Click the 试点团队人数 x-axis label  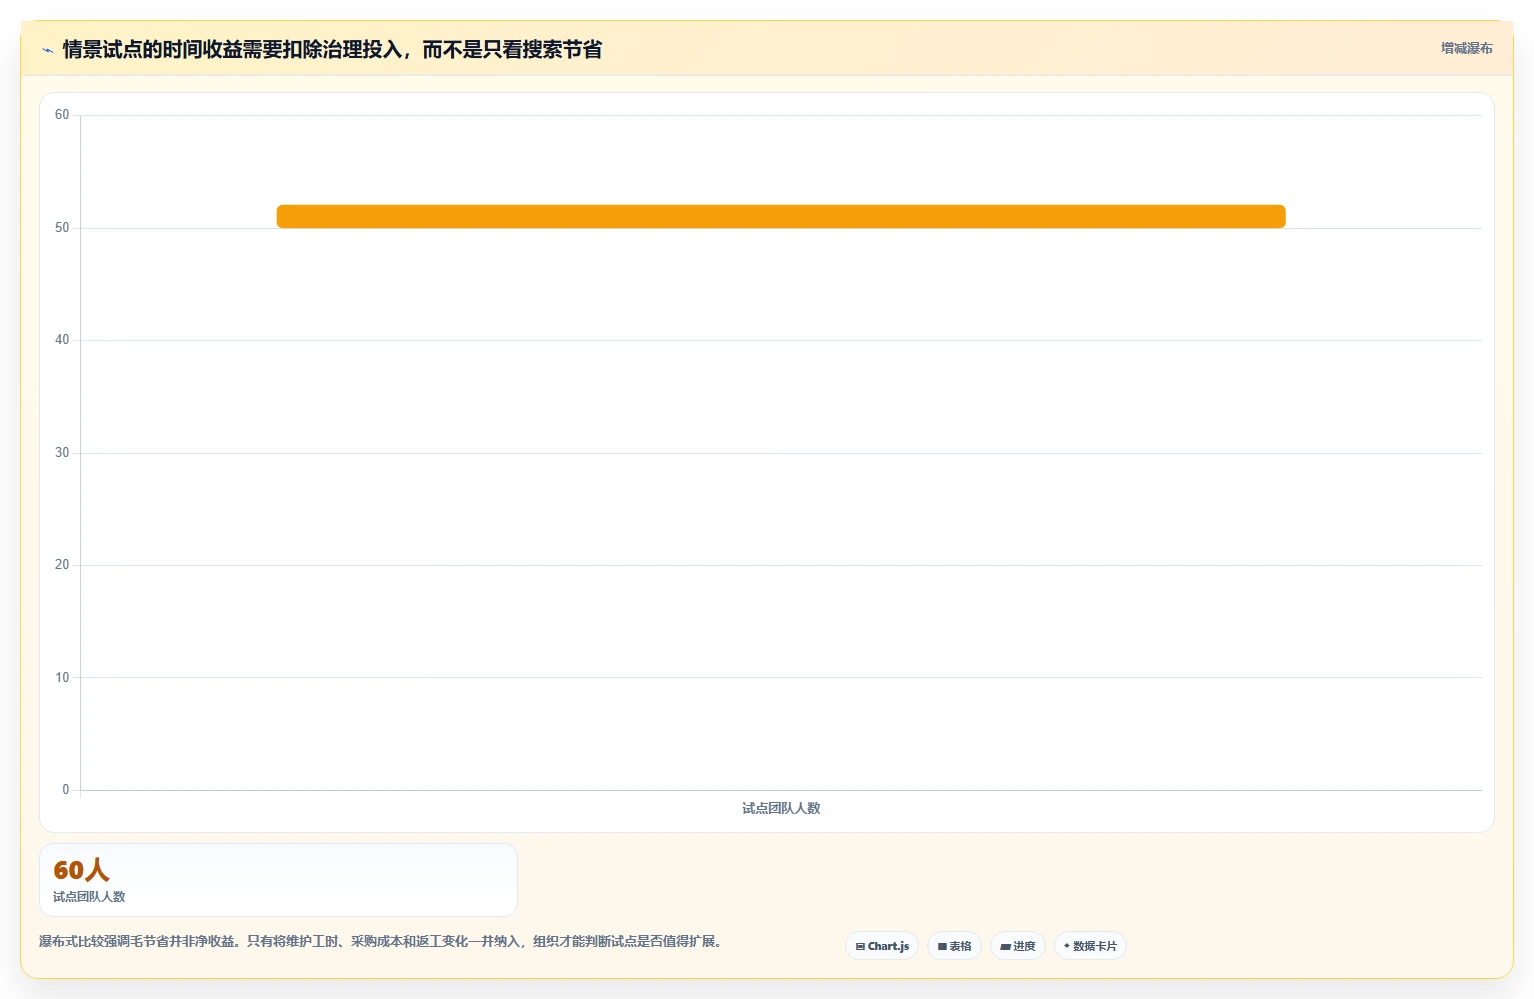click(x=781, y=808)
